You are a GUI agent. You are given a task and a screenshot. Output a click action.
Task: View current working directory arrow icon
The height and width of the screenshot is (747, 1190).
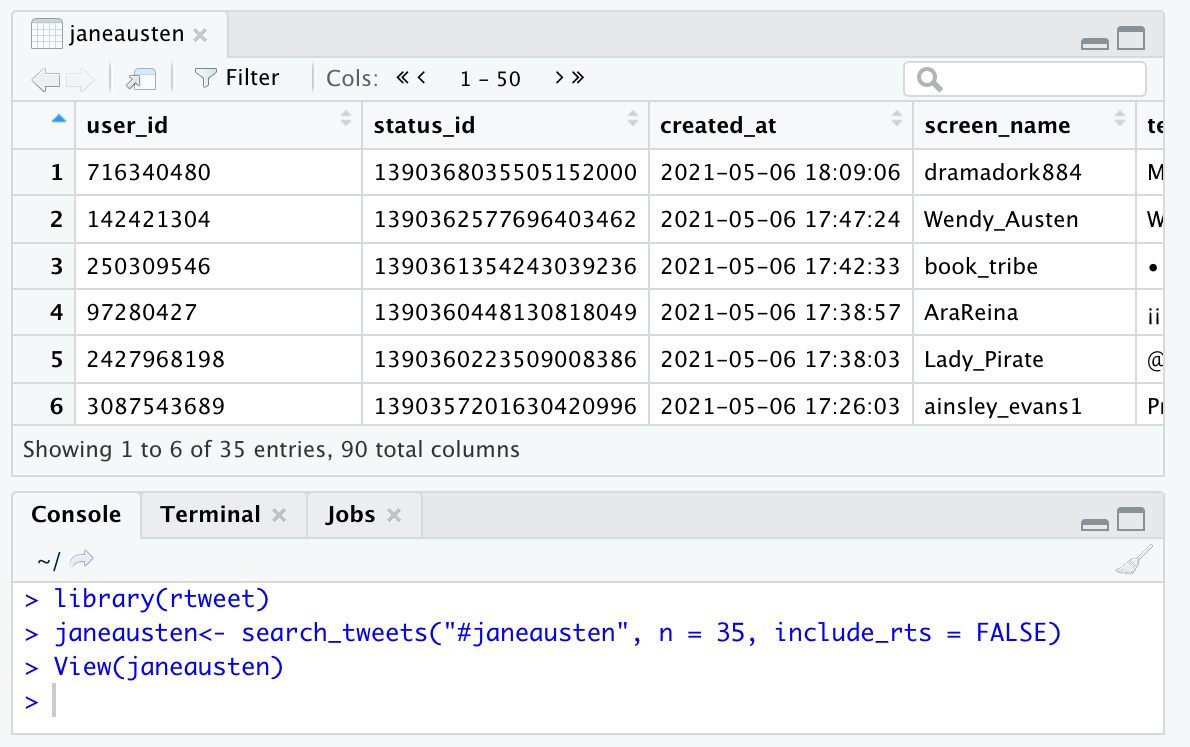click(81, 559)
